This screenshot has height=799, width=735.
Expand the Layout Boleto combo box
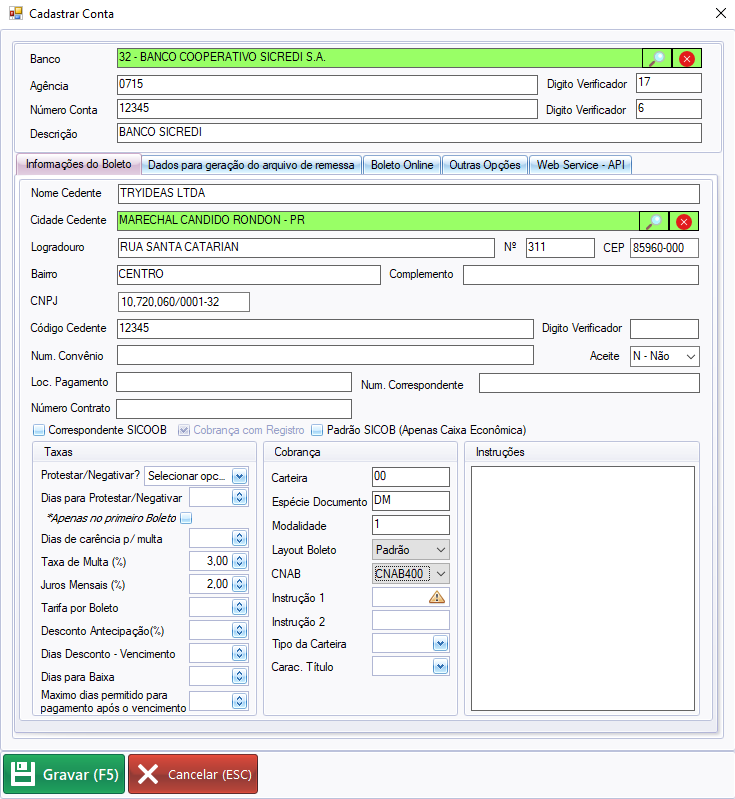440,550
